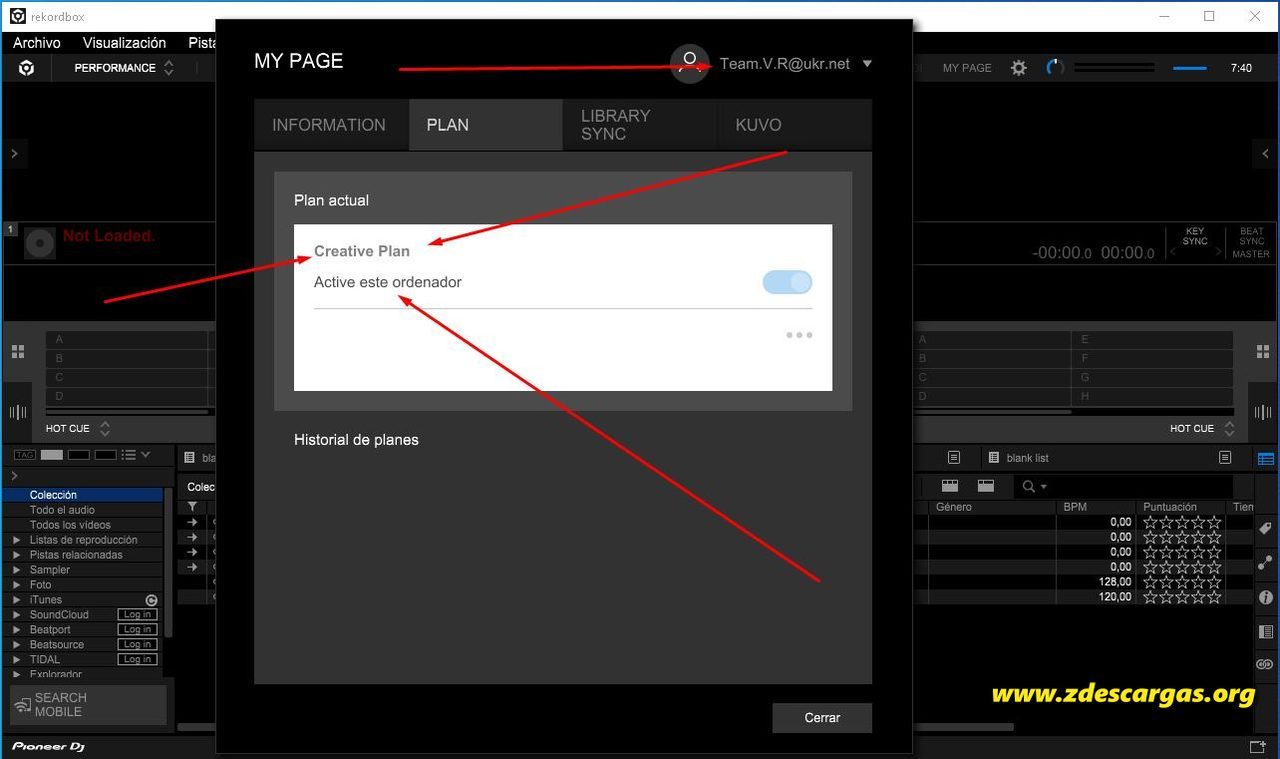The height and width of the screenshot is (759, 1280).
Task: Log in to TIDAL
Action: [x=137, y=660]
